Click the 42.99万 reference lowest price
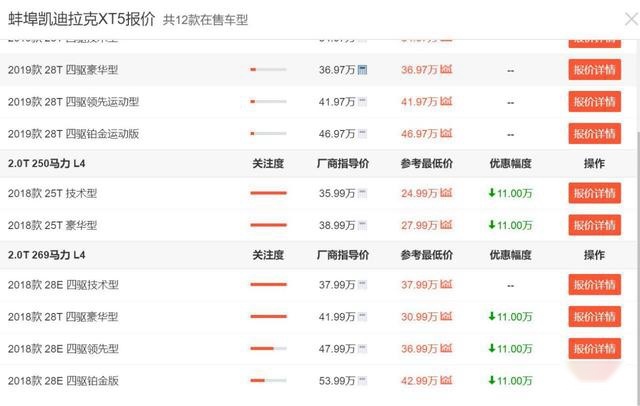This screenshot has width=640, height=406. click(x=419, y=381)
